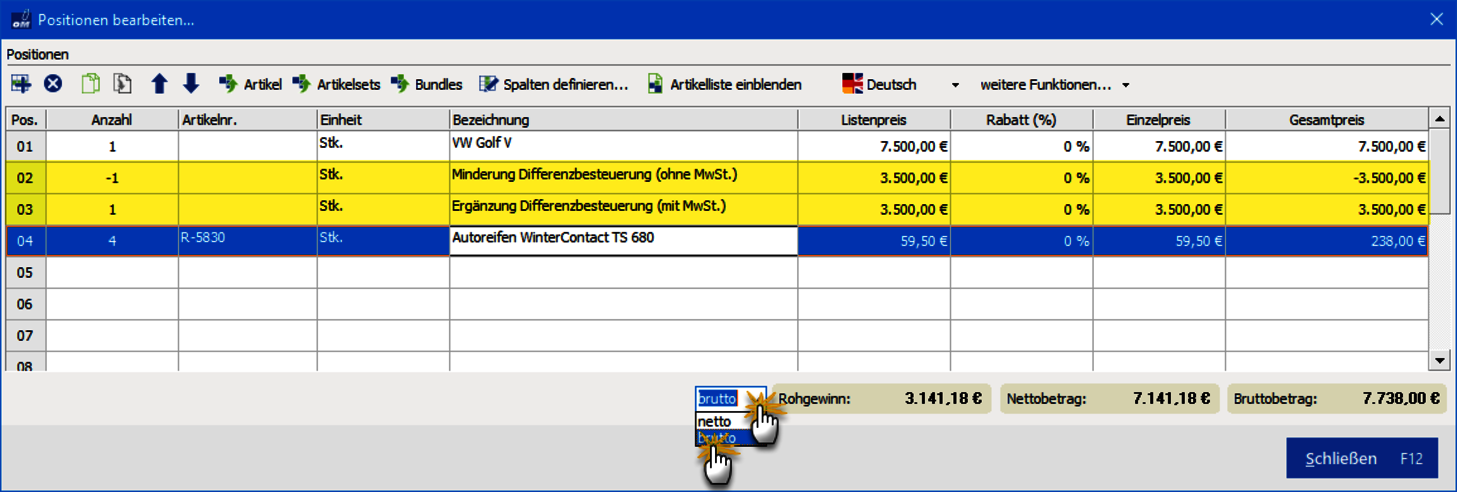Click article number R-5830 cell
Image resolution: width=1457 pixels, height=492 pixels.
click(248, 241)
